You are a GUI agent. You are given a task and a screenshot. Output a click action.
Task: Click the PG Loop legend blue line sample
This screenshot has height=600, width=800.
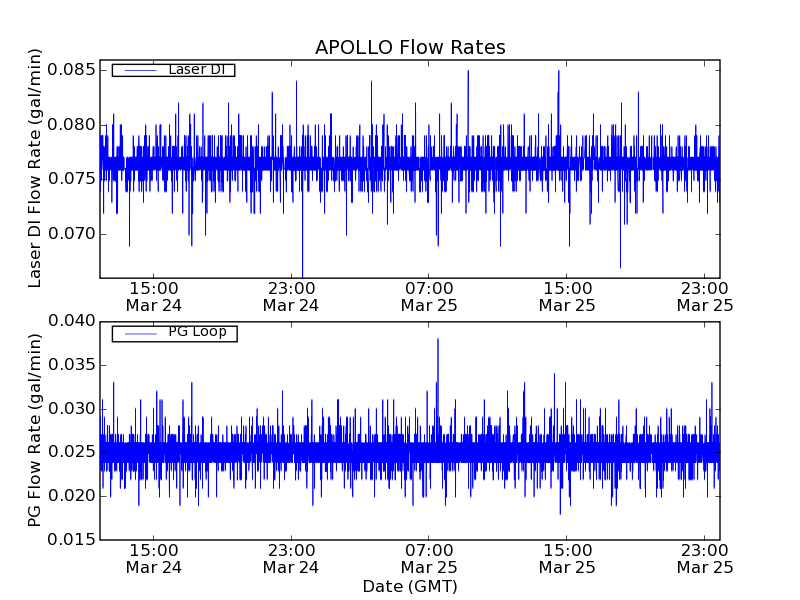(x=140, y=334)
